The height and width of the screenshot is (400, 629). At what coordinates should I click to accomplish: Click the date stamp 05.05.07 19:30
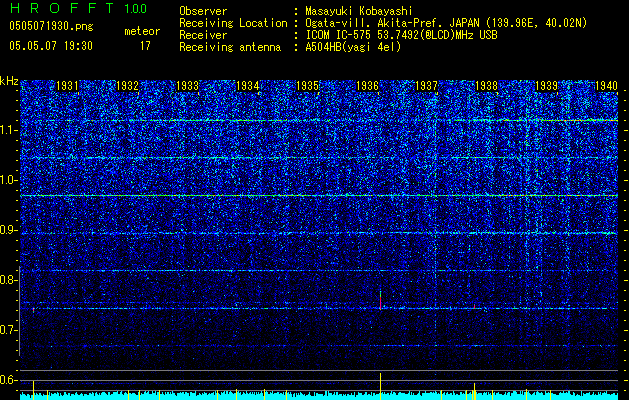click(51, 46)
